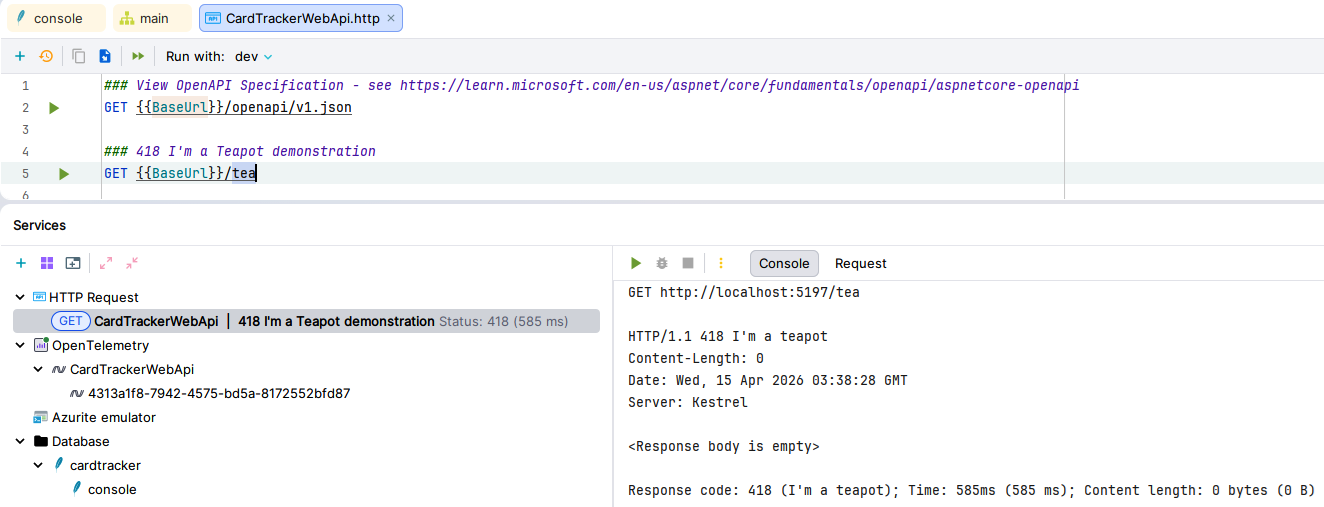Click the debug bug icon
This screenshot has width=1324, height=507.
661,263
